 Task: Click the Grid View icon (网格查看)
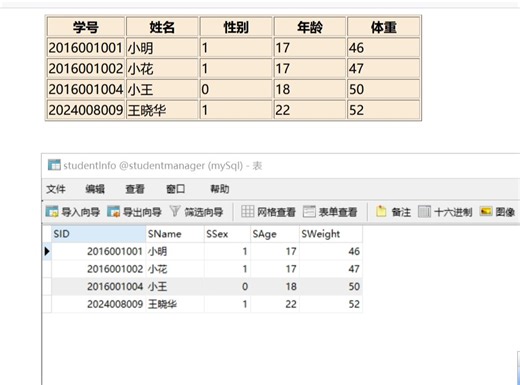point(247,211)
